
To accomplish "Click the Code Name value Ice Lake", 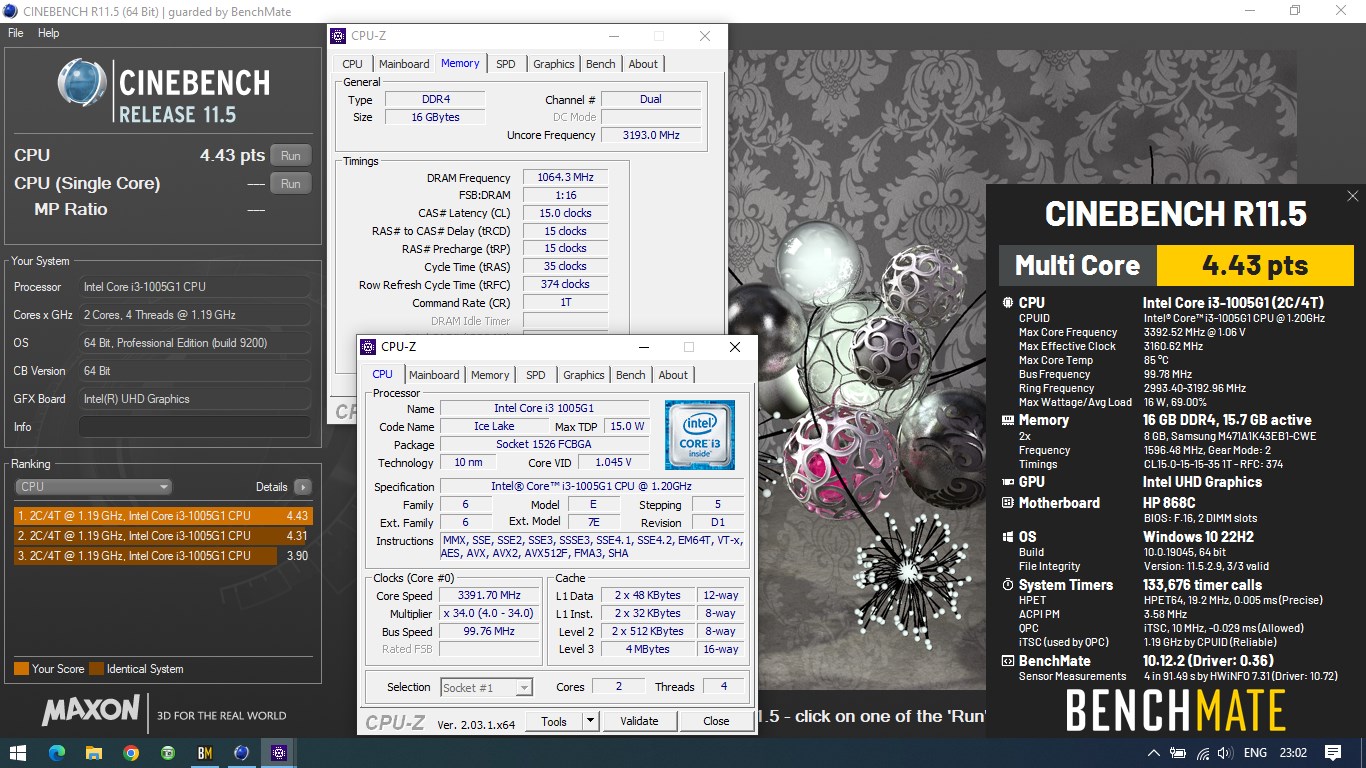I will point(496,427).
